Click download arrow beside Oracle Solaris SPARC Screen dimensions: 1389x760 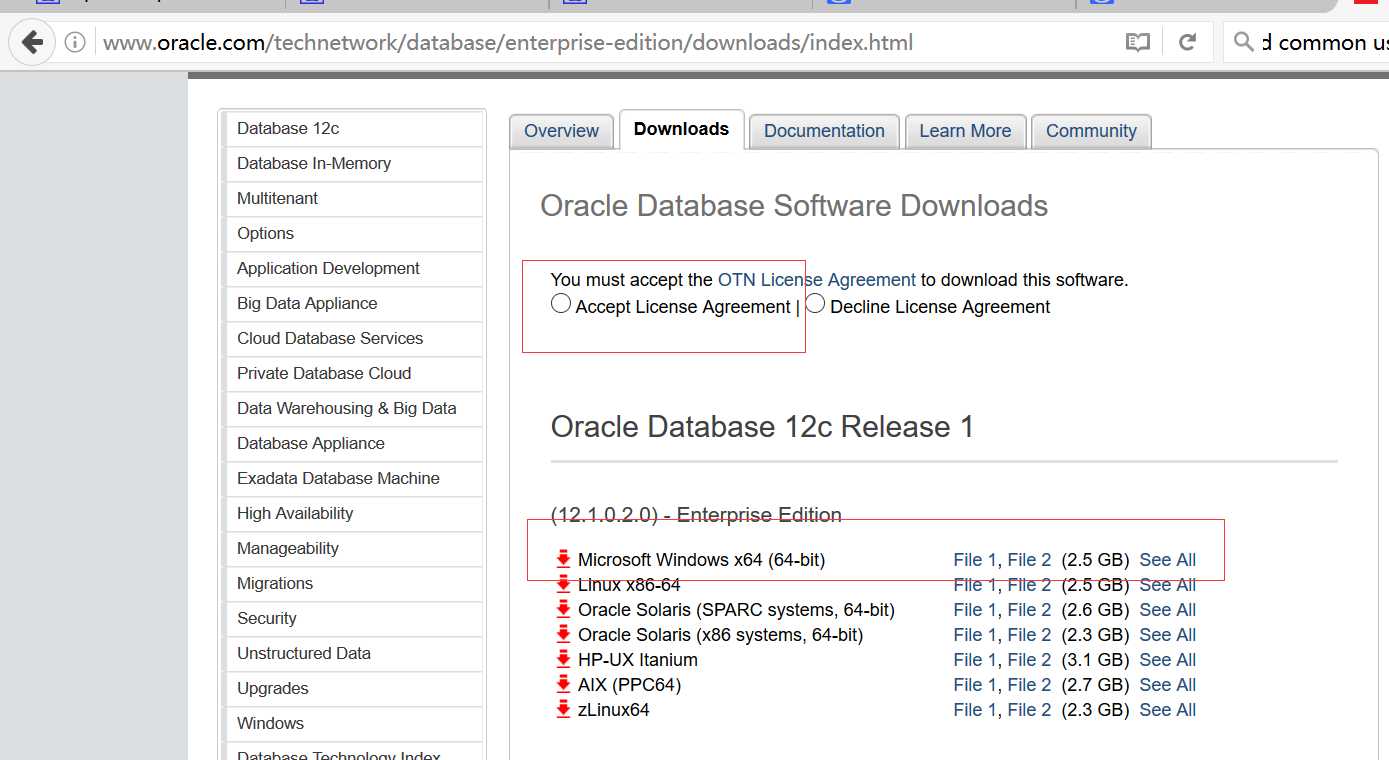point(564,610)
